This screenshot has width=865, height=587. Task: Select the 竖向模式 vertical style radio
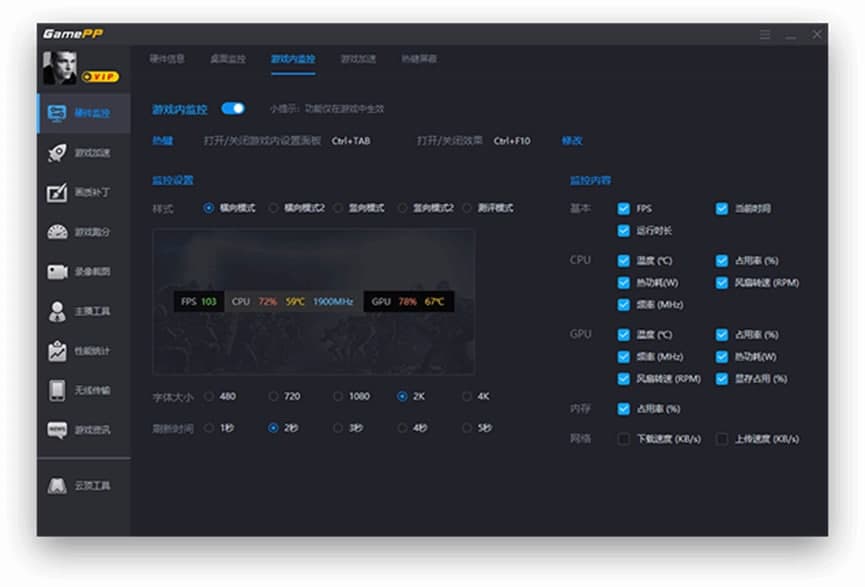coord(338,208)
